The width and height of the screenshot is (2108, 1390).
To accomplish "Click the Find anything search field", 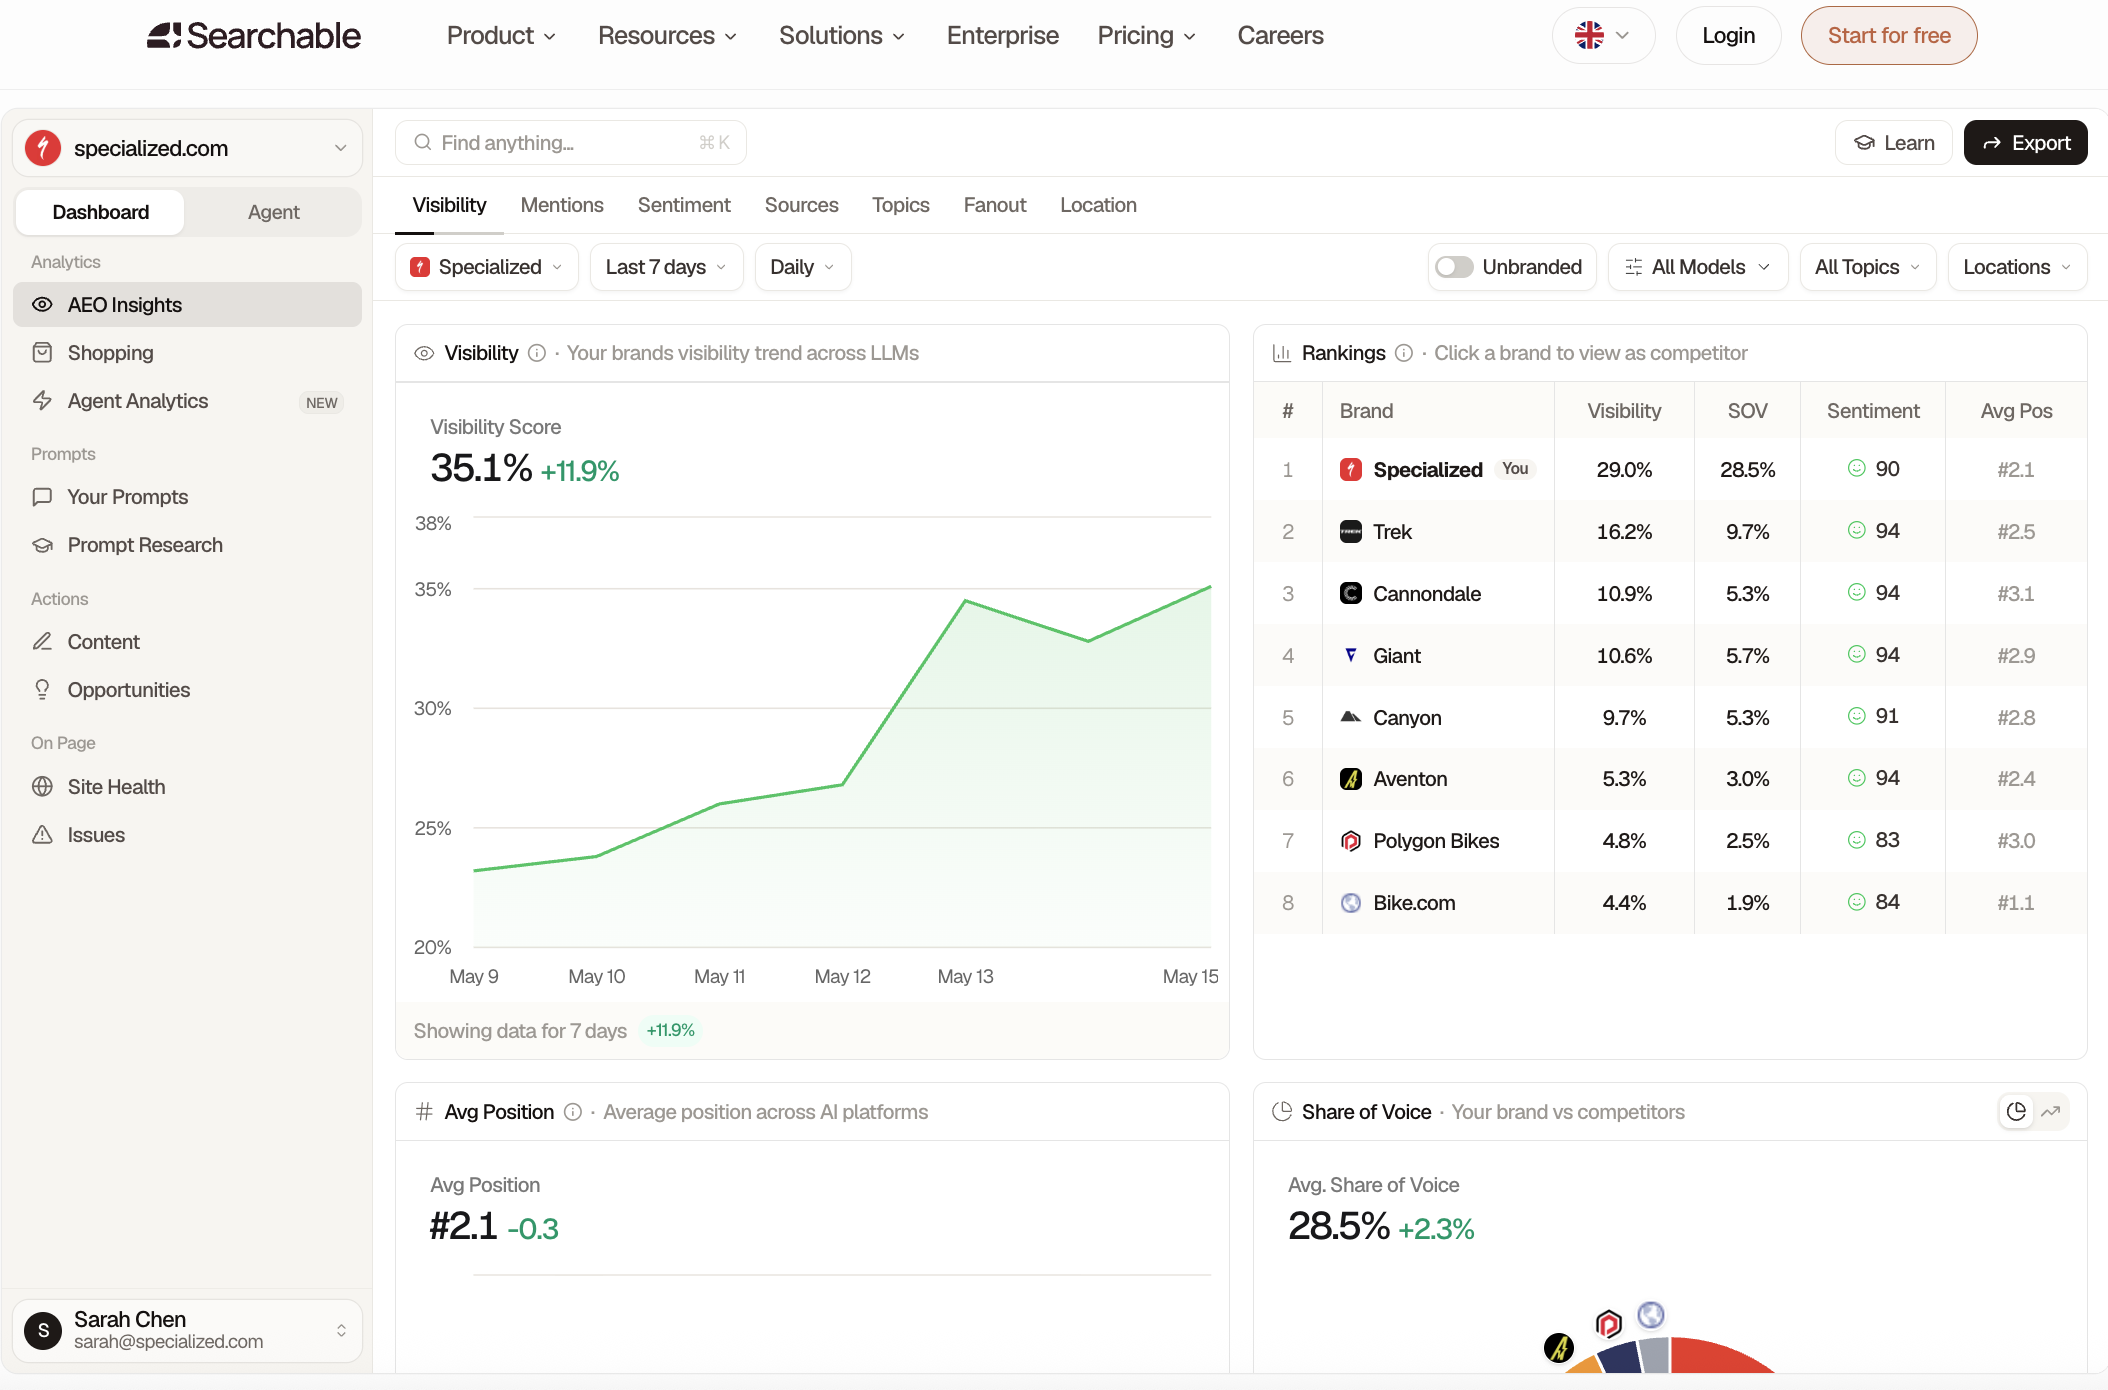I will click(571, 143).
